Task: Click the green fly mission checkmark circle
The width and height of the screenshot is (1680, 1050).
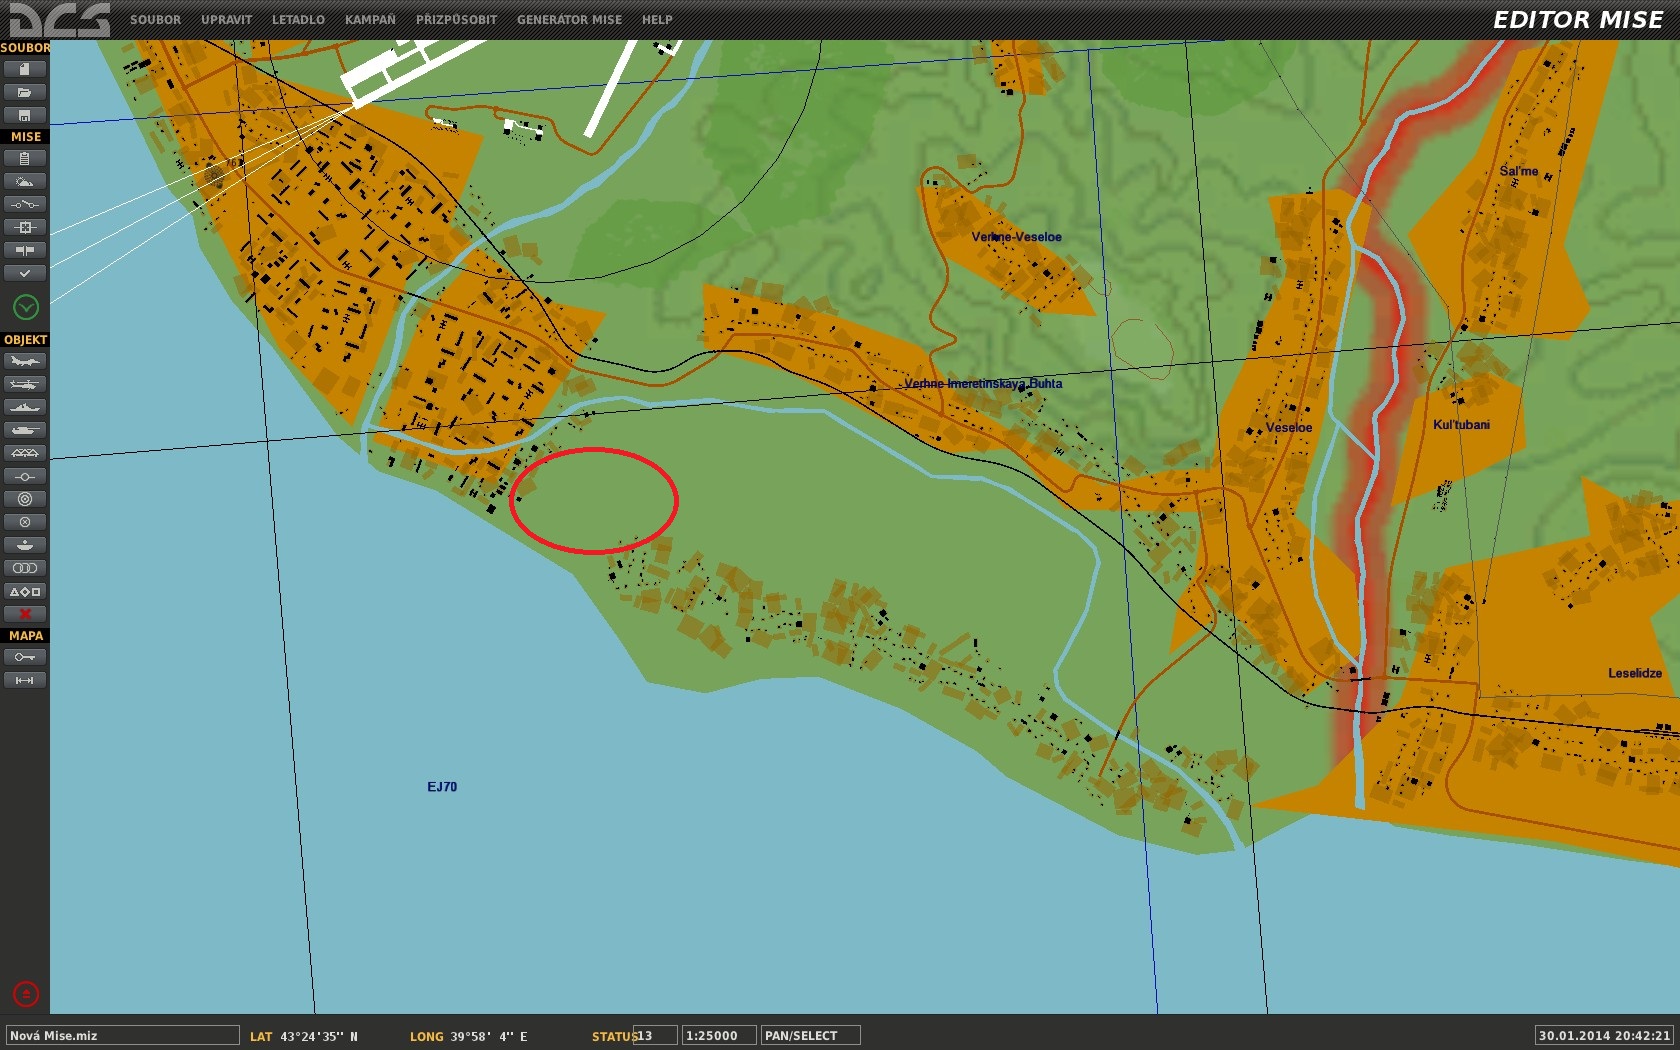Action: coord(26,307)
